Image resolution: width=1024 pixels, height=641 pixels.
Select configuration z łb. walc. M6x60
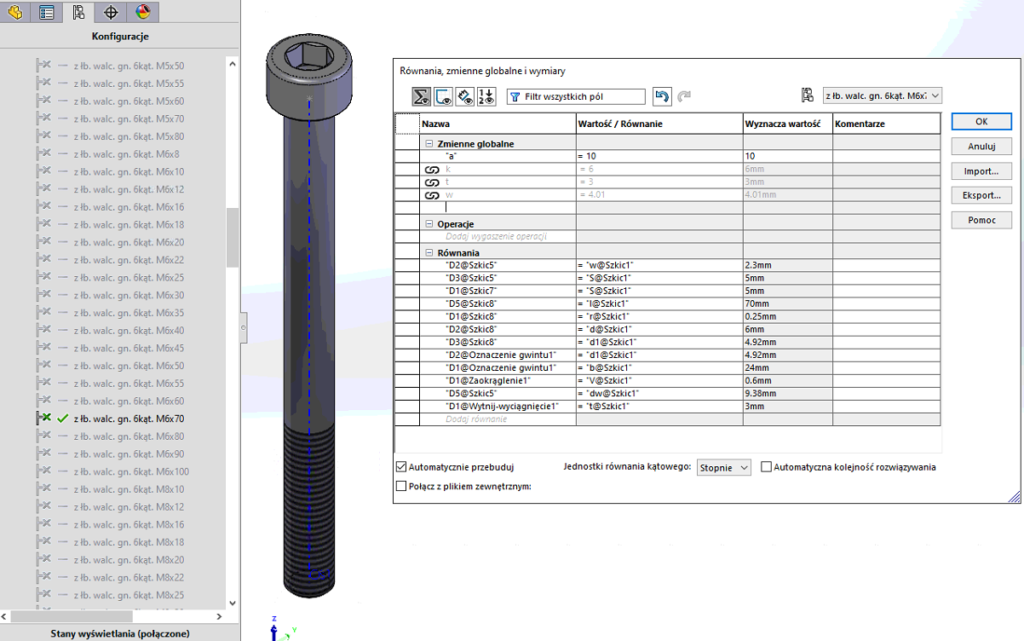click(129, 401)
